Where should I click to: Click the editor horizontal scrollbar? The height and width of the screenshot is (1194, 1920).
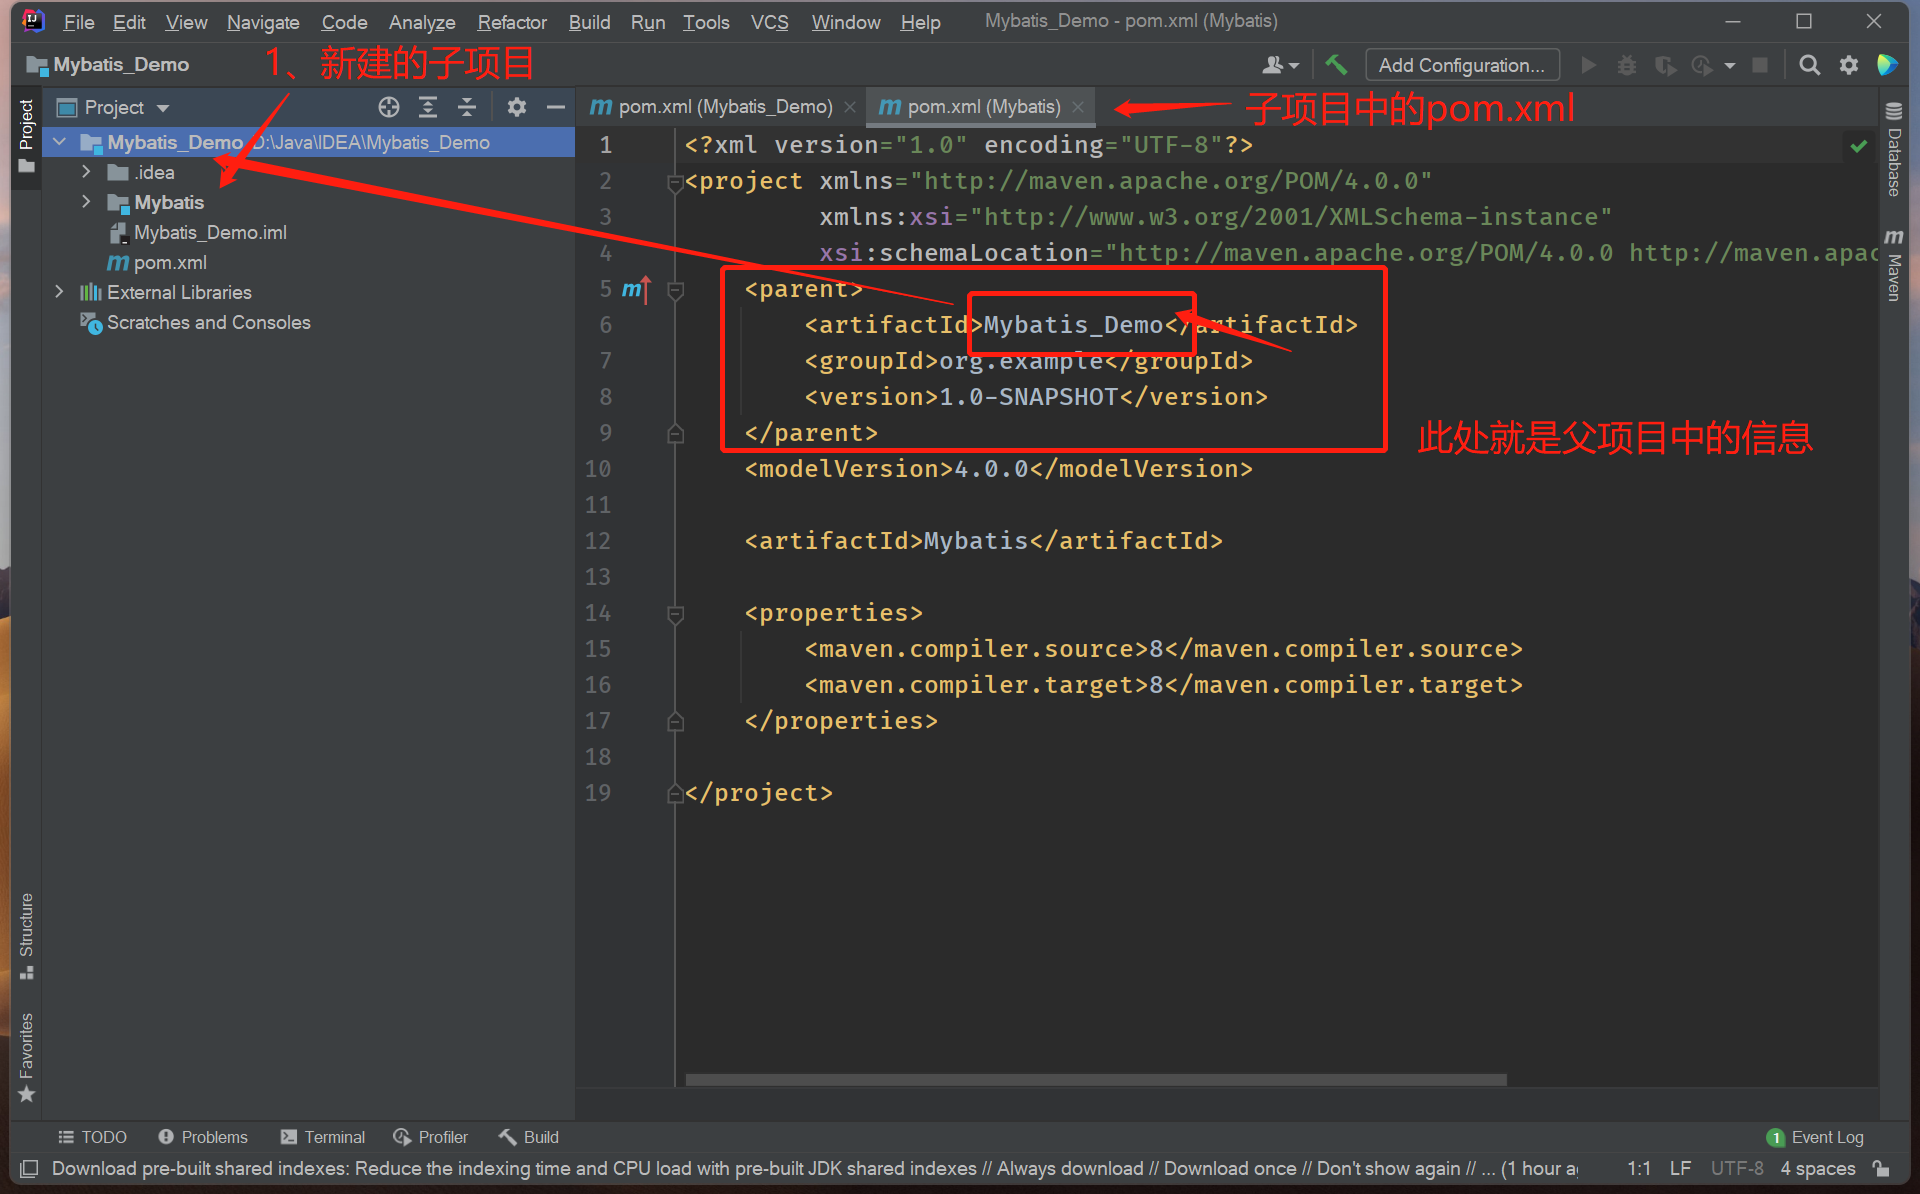coord(1095,1080)
